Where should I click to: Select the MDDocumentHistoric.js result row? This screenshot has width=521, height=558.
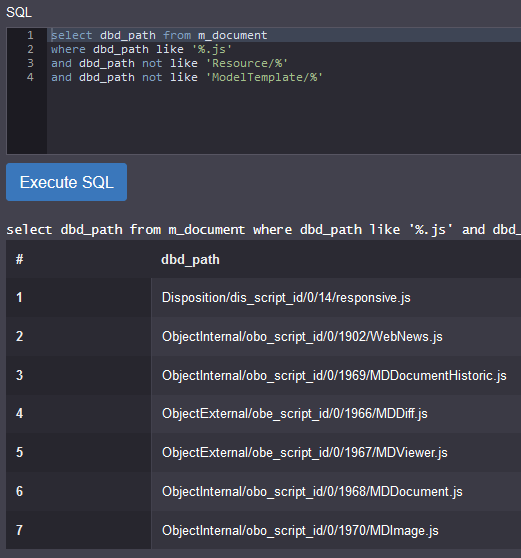(x=263, y=375)
